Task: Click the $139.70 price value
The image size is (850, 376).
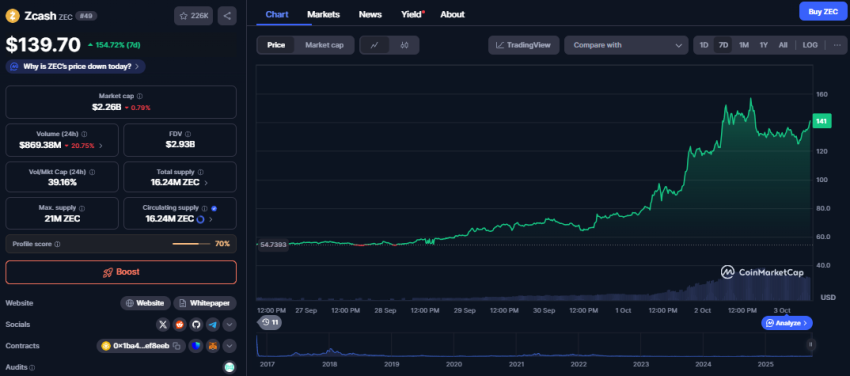Action: coord(43,44)
